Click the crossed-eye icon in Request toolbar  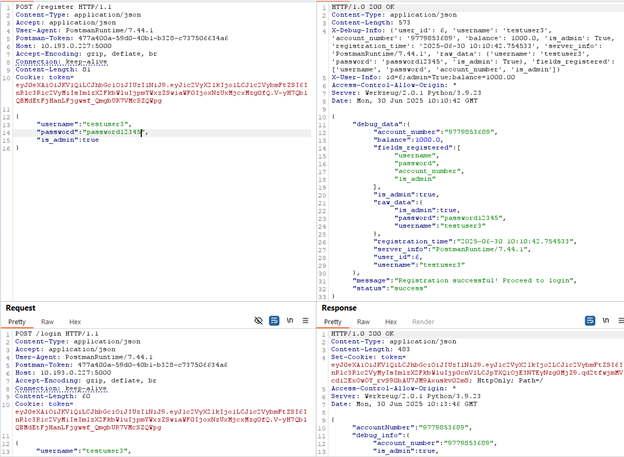[258, 321]
